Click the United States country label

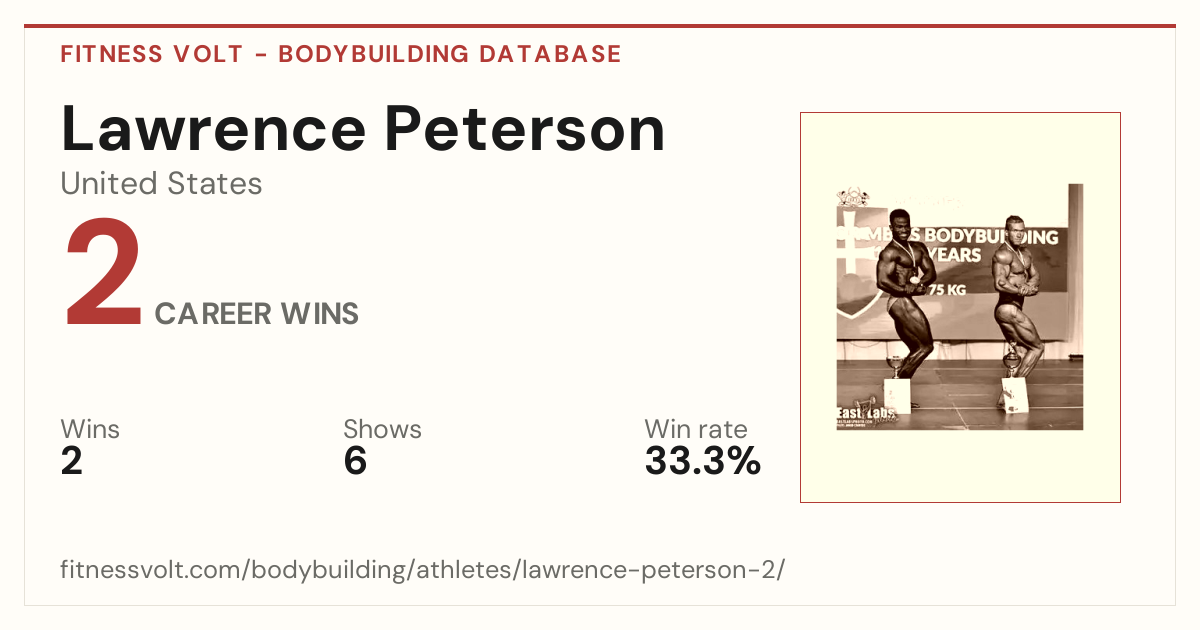pyautogui.click(x=161, y=184)
